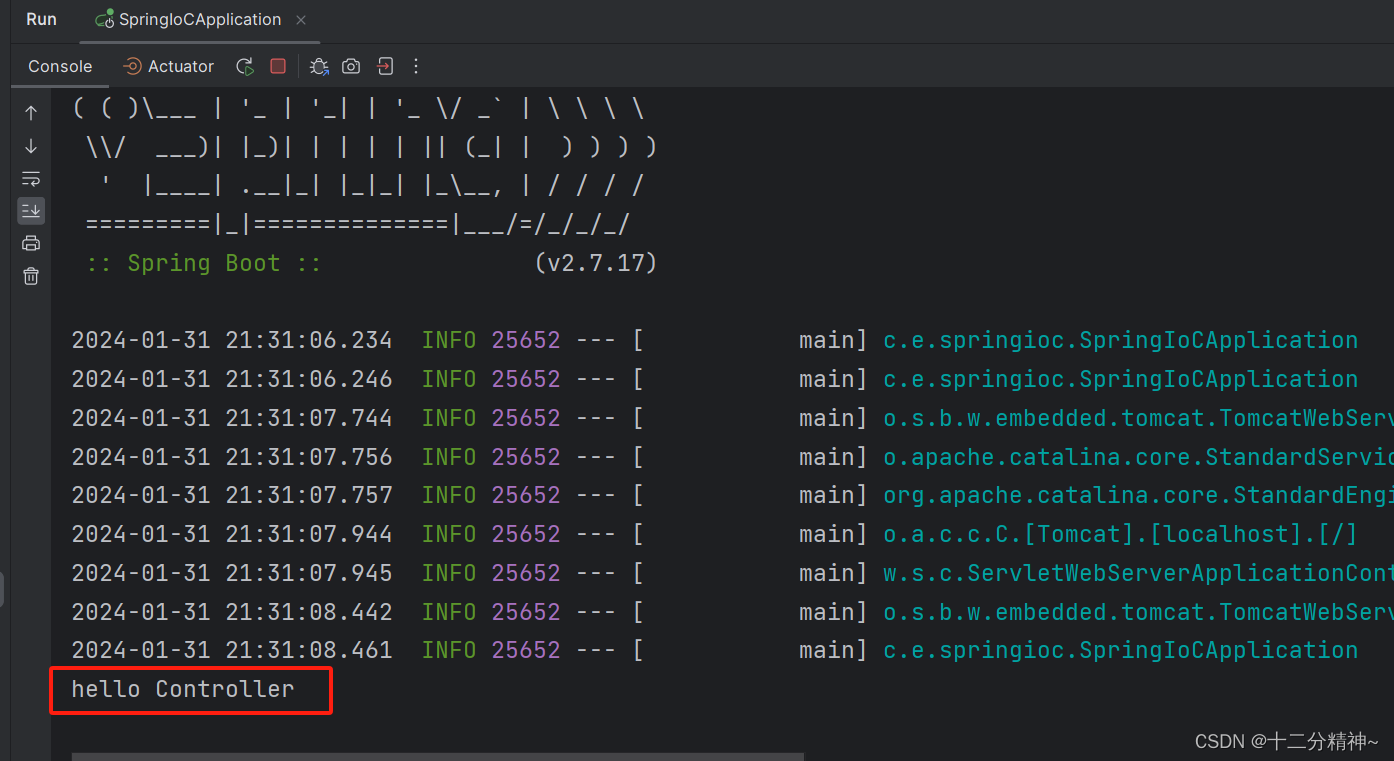This screenshot has height=761, width=1394.
Task: Click the org.apache.catalina.core.StandardEngi logger text
Action: pos(1138,495)
